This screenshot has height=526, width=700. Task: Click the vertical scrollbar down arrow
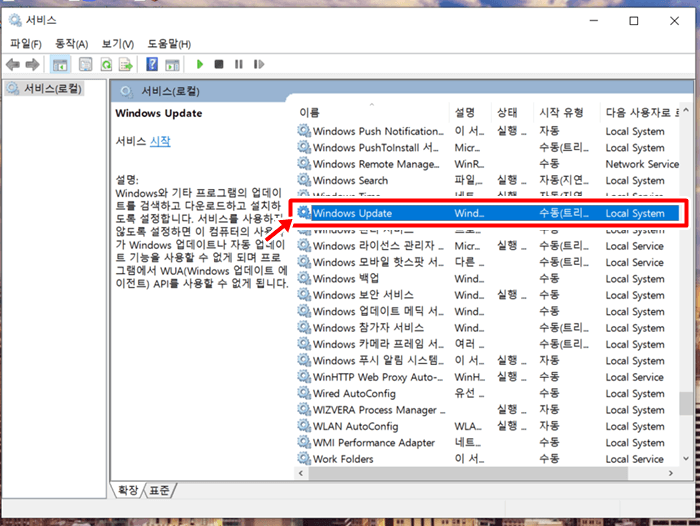coord(686,459)
